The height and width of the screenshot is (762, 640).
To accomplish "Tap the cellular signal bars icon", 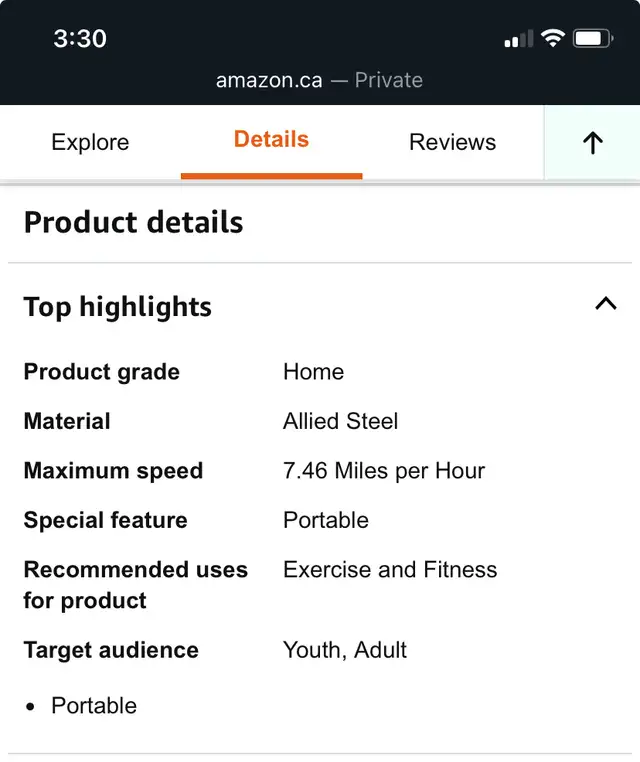I will point(519,39).
